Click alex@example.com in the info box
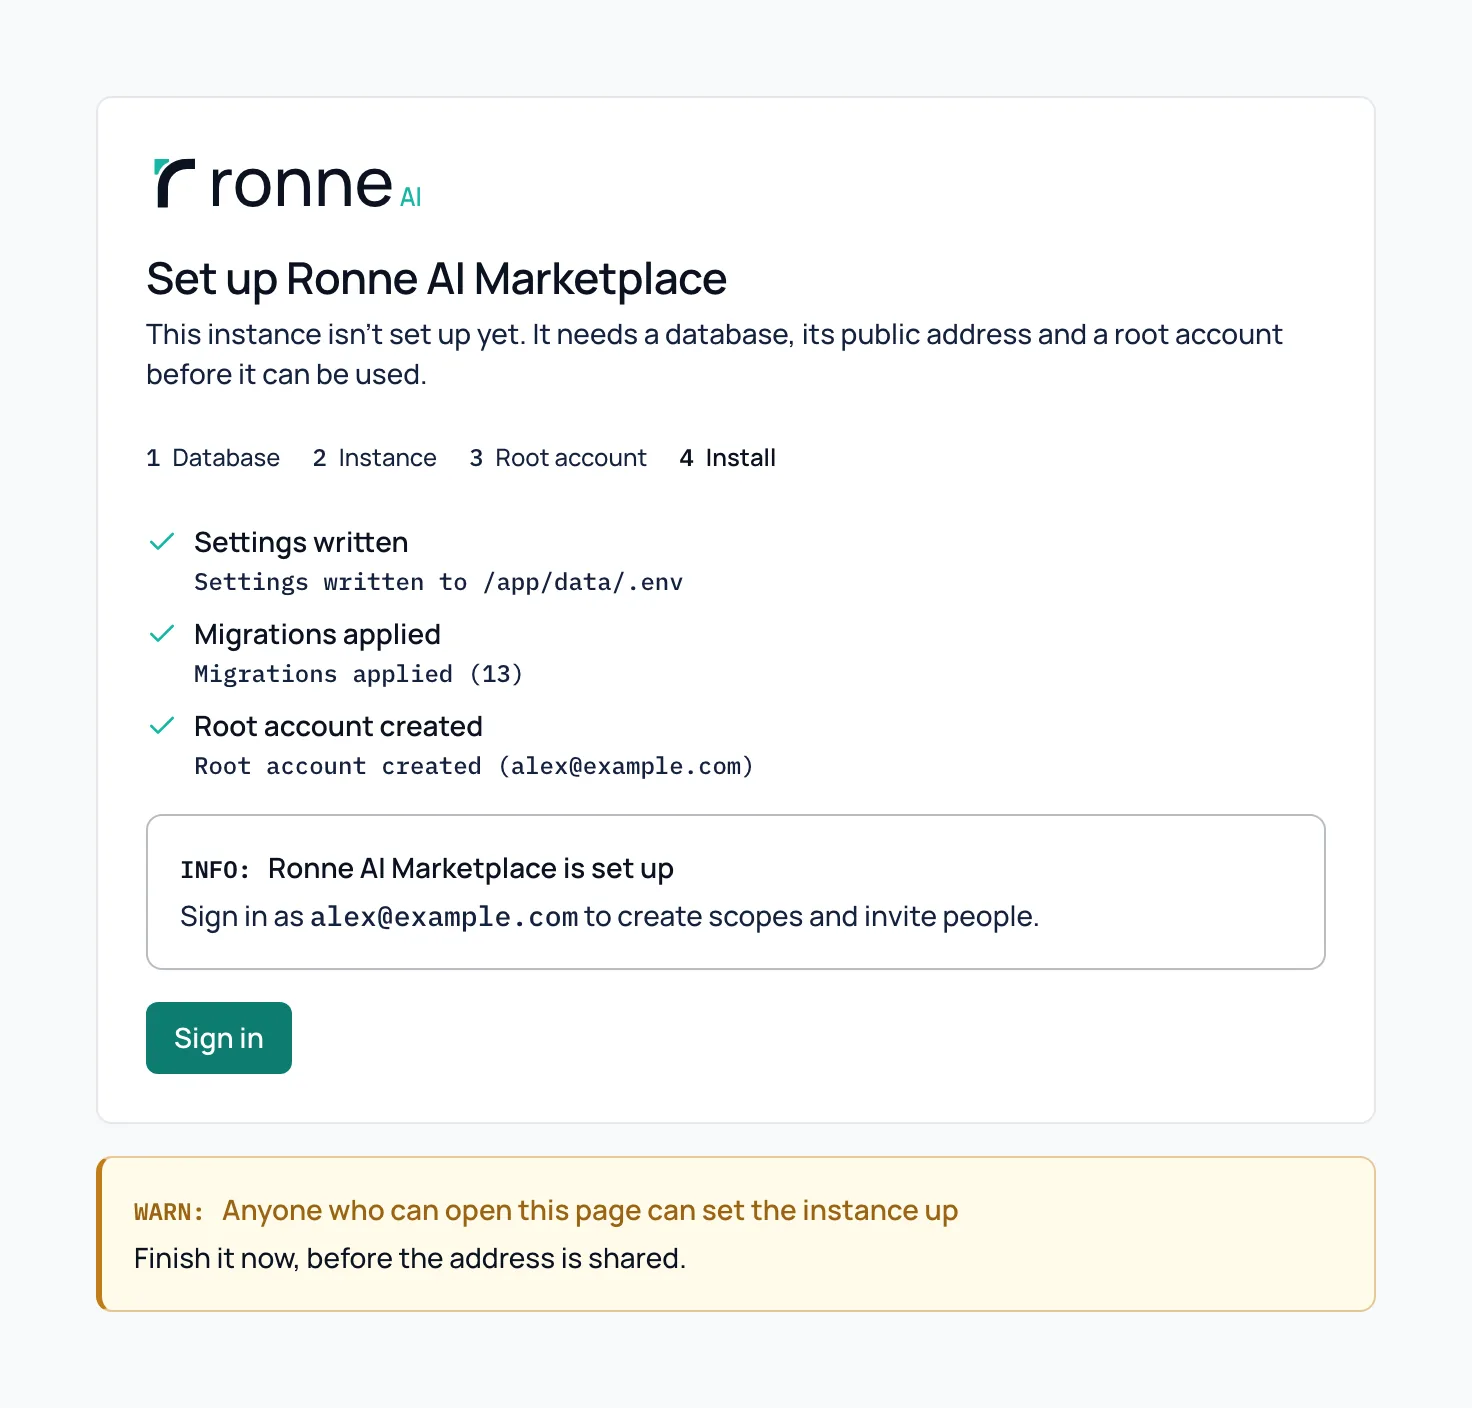The width and height of the screenshot is (1472, 1408). coord(444,917)
